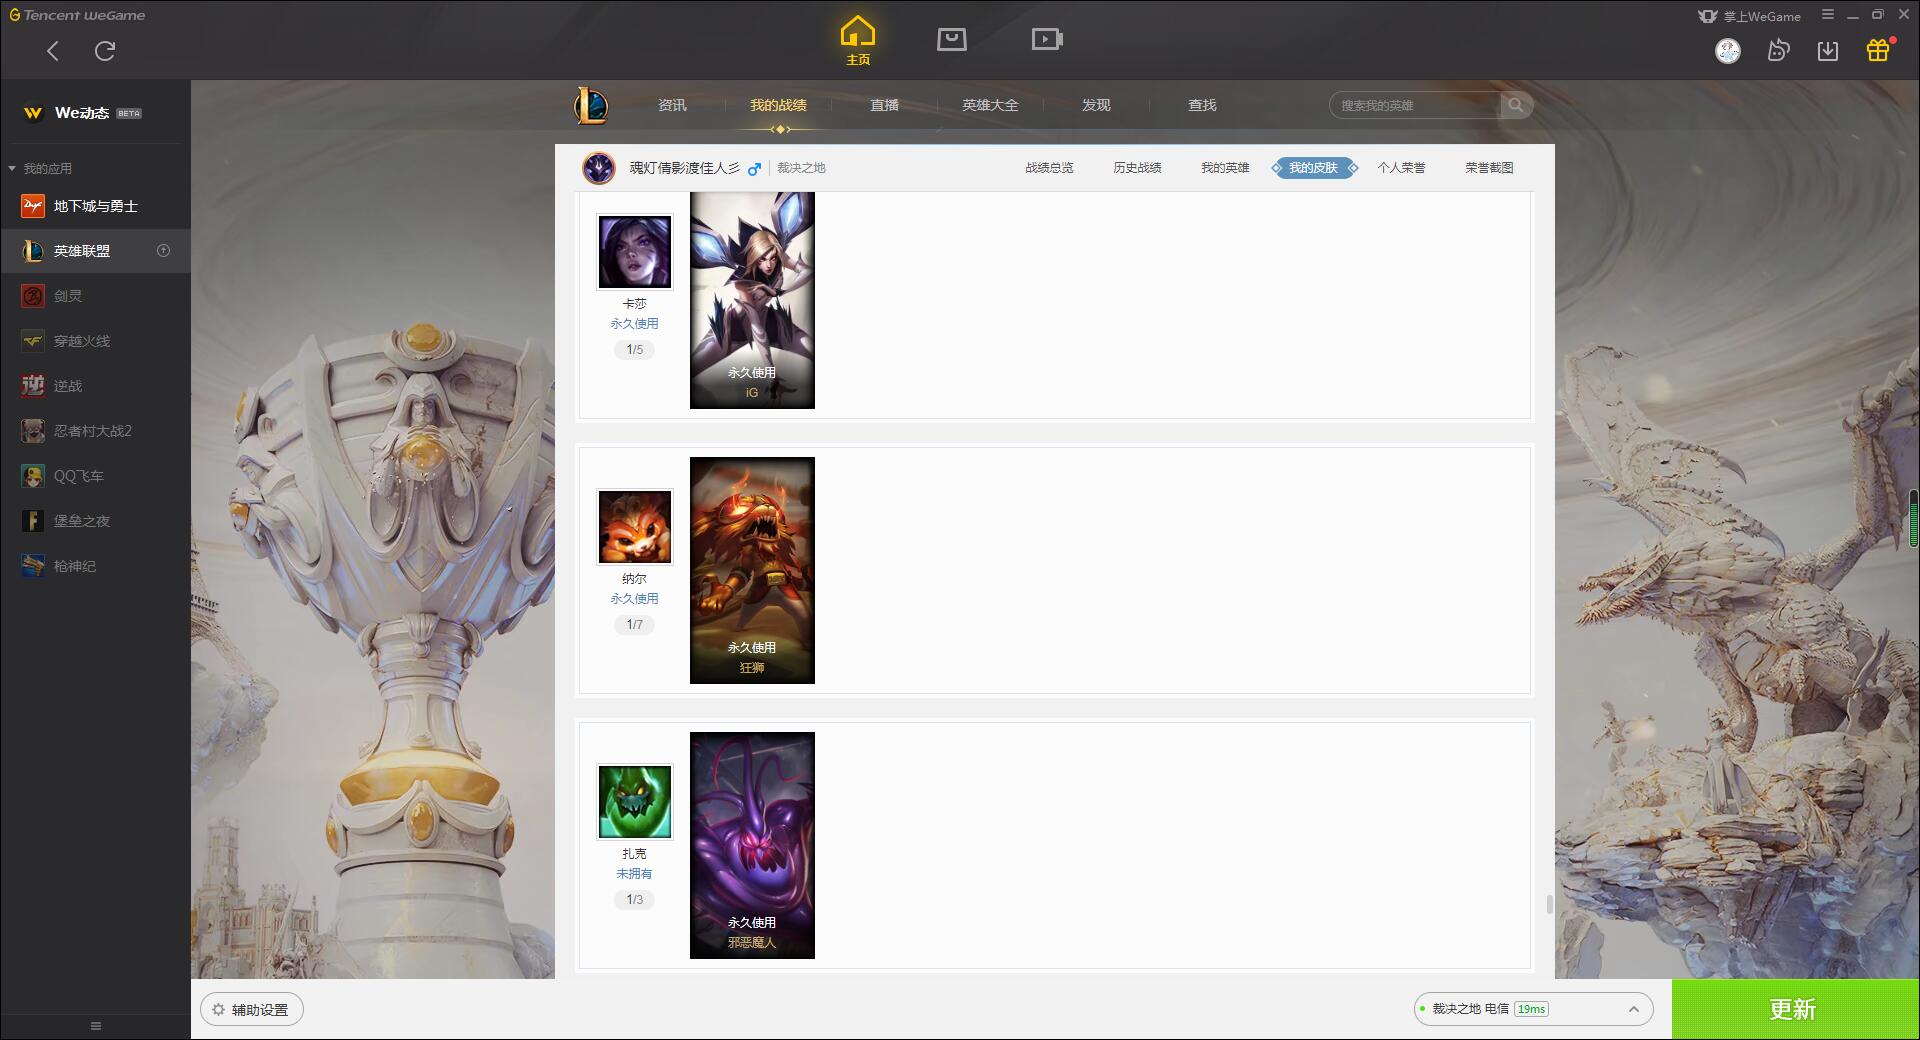Open the video icon in top bar
The image size is (1920, 1040).
click(1047, 39)
